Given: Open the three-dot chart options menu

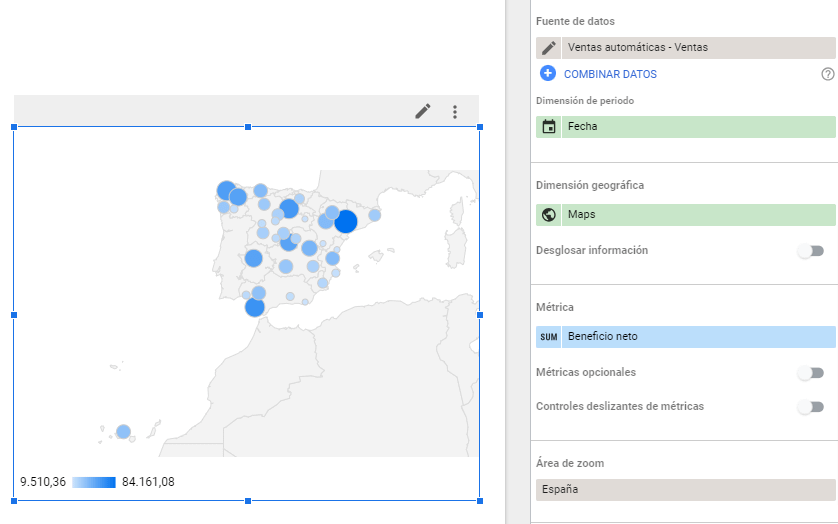Looking at the screenshot, I should (455, 112).
